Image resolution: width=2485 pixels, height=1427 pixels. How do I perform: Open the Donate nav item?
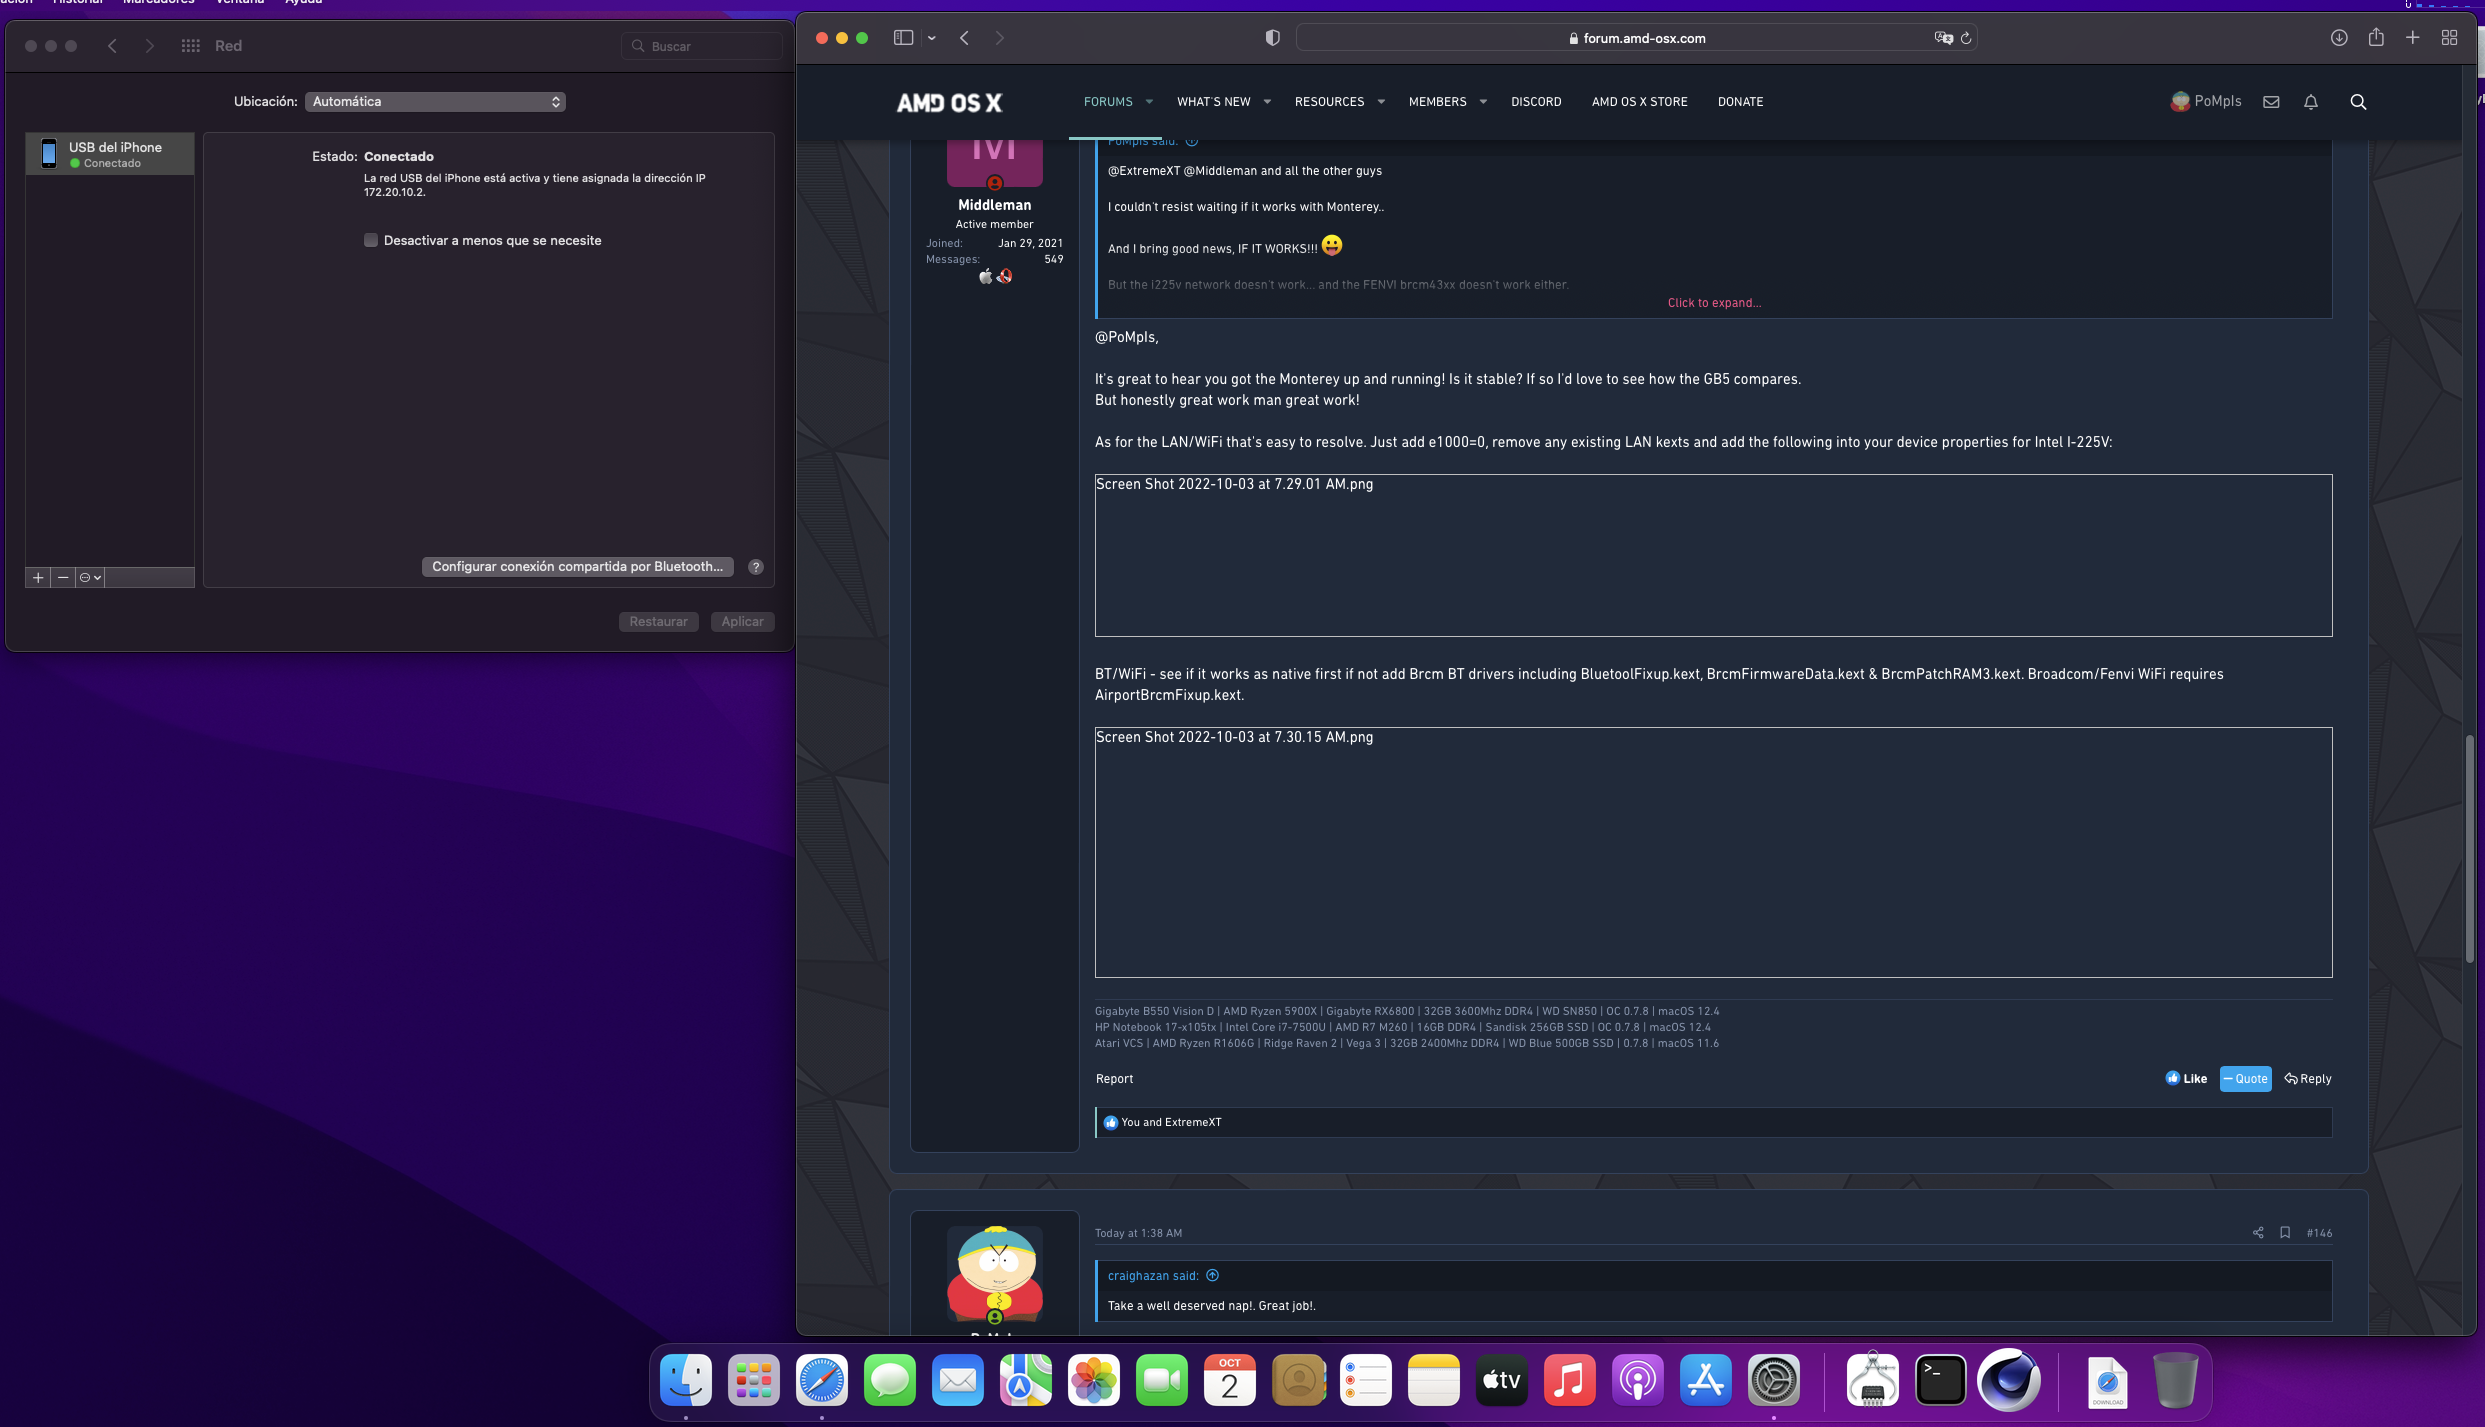pyautogui.click(x=1740, y=102)
